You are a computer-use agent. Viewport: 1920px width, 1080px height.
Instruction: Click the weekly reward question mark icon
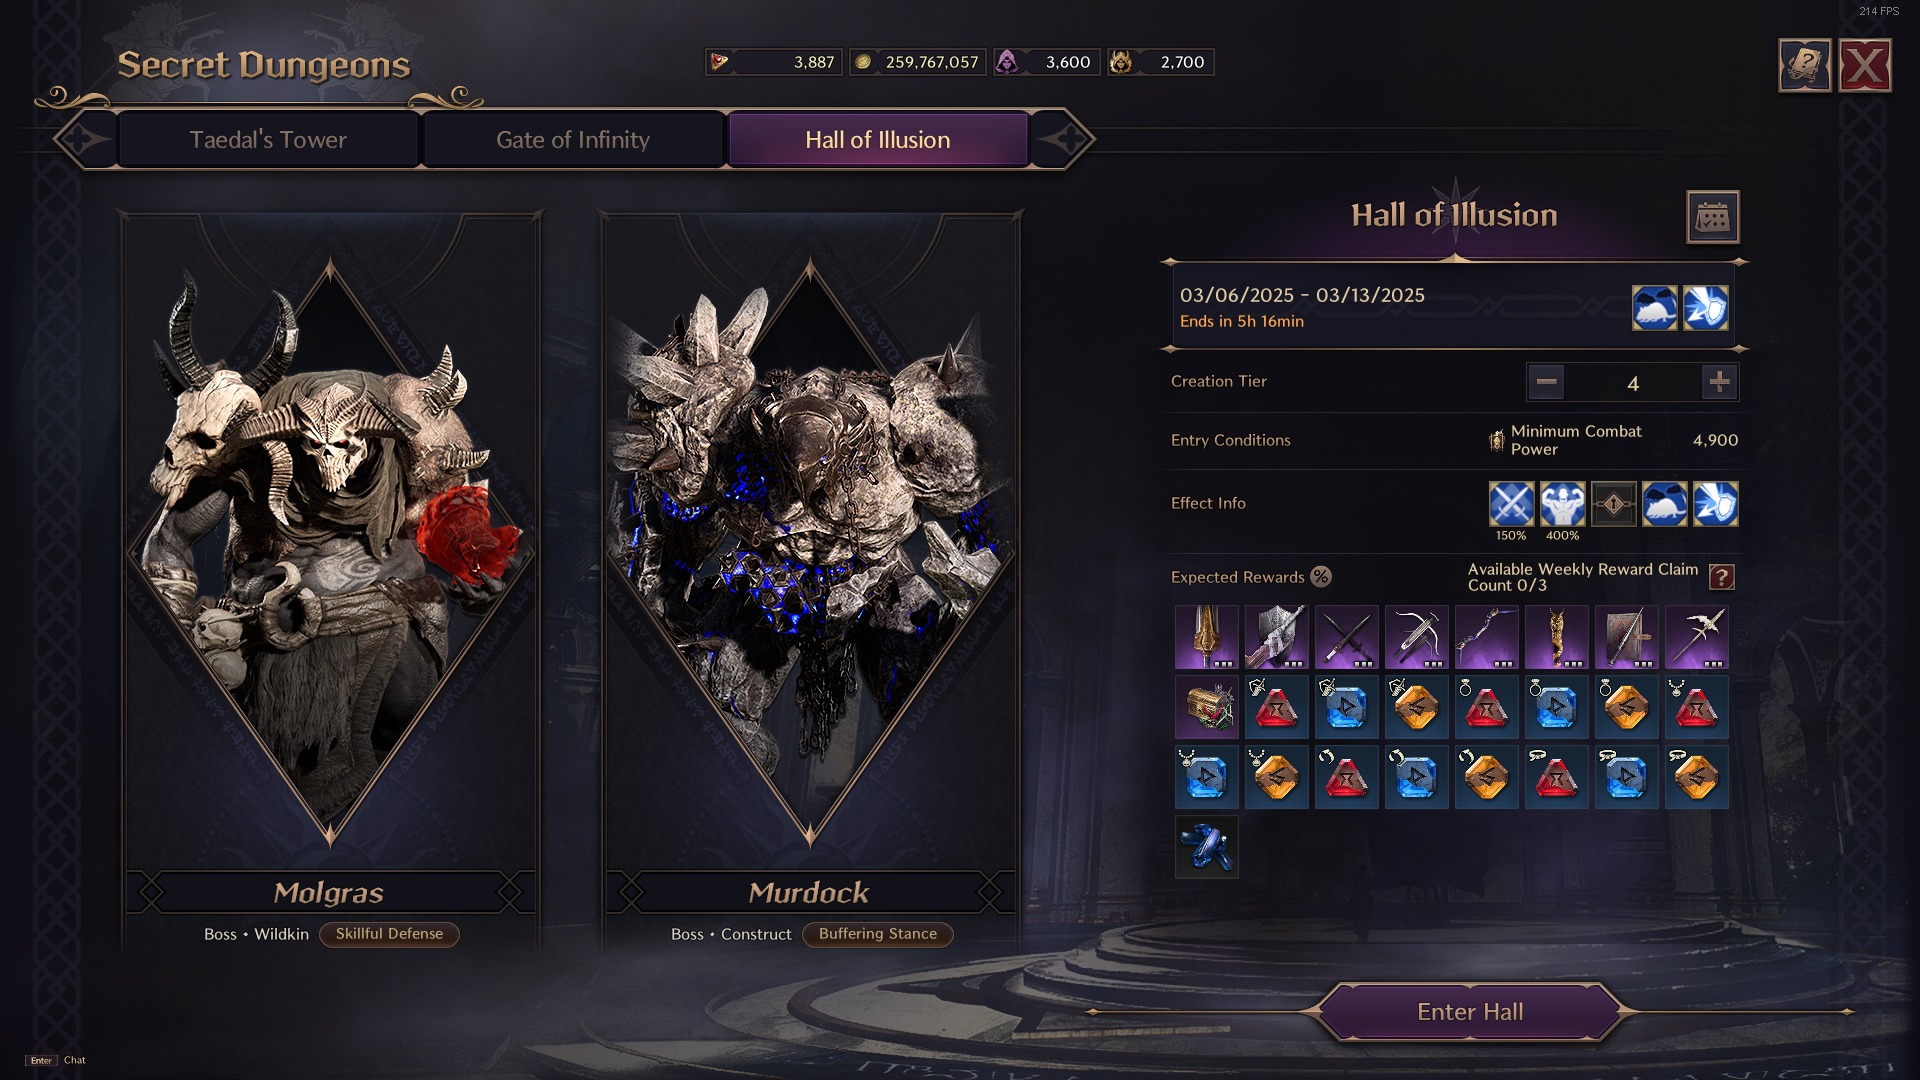(x=1721, y=577)
